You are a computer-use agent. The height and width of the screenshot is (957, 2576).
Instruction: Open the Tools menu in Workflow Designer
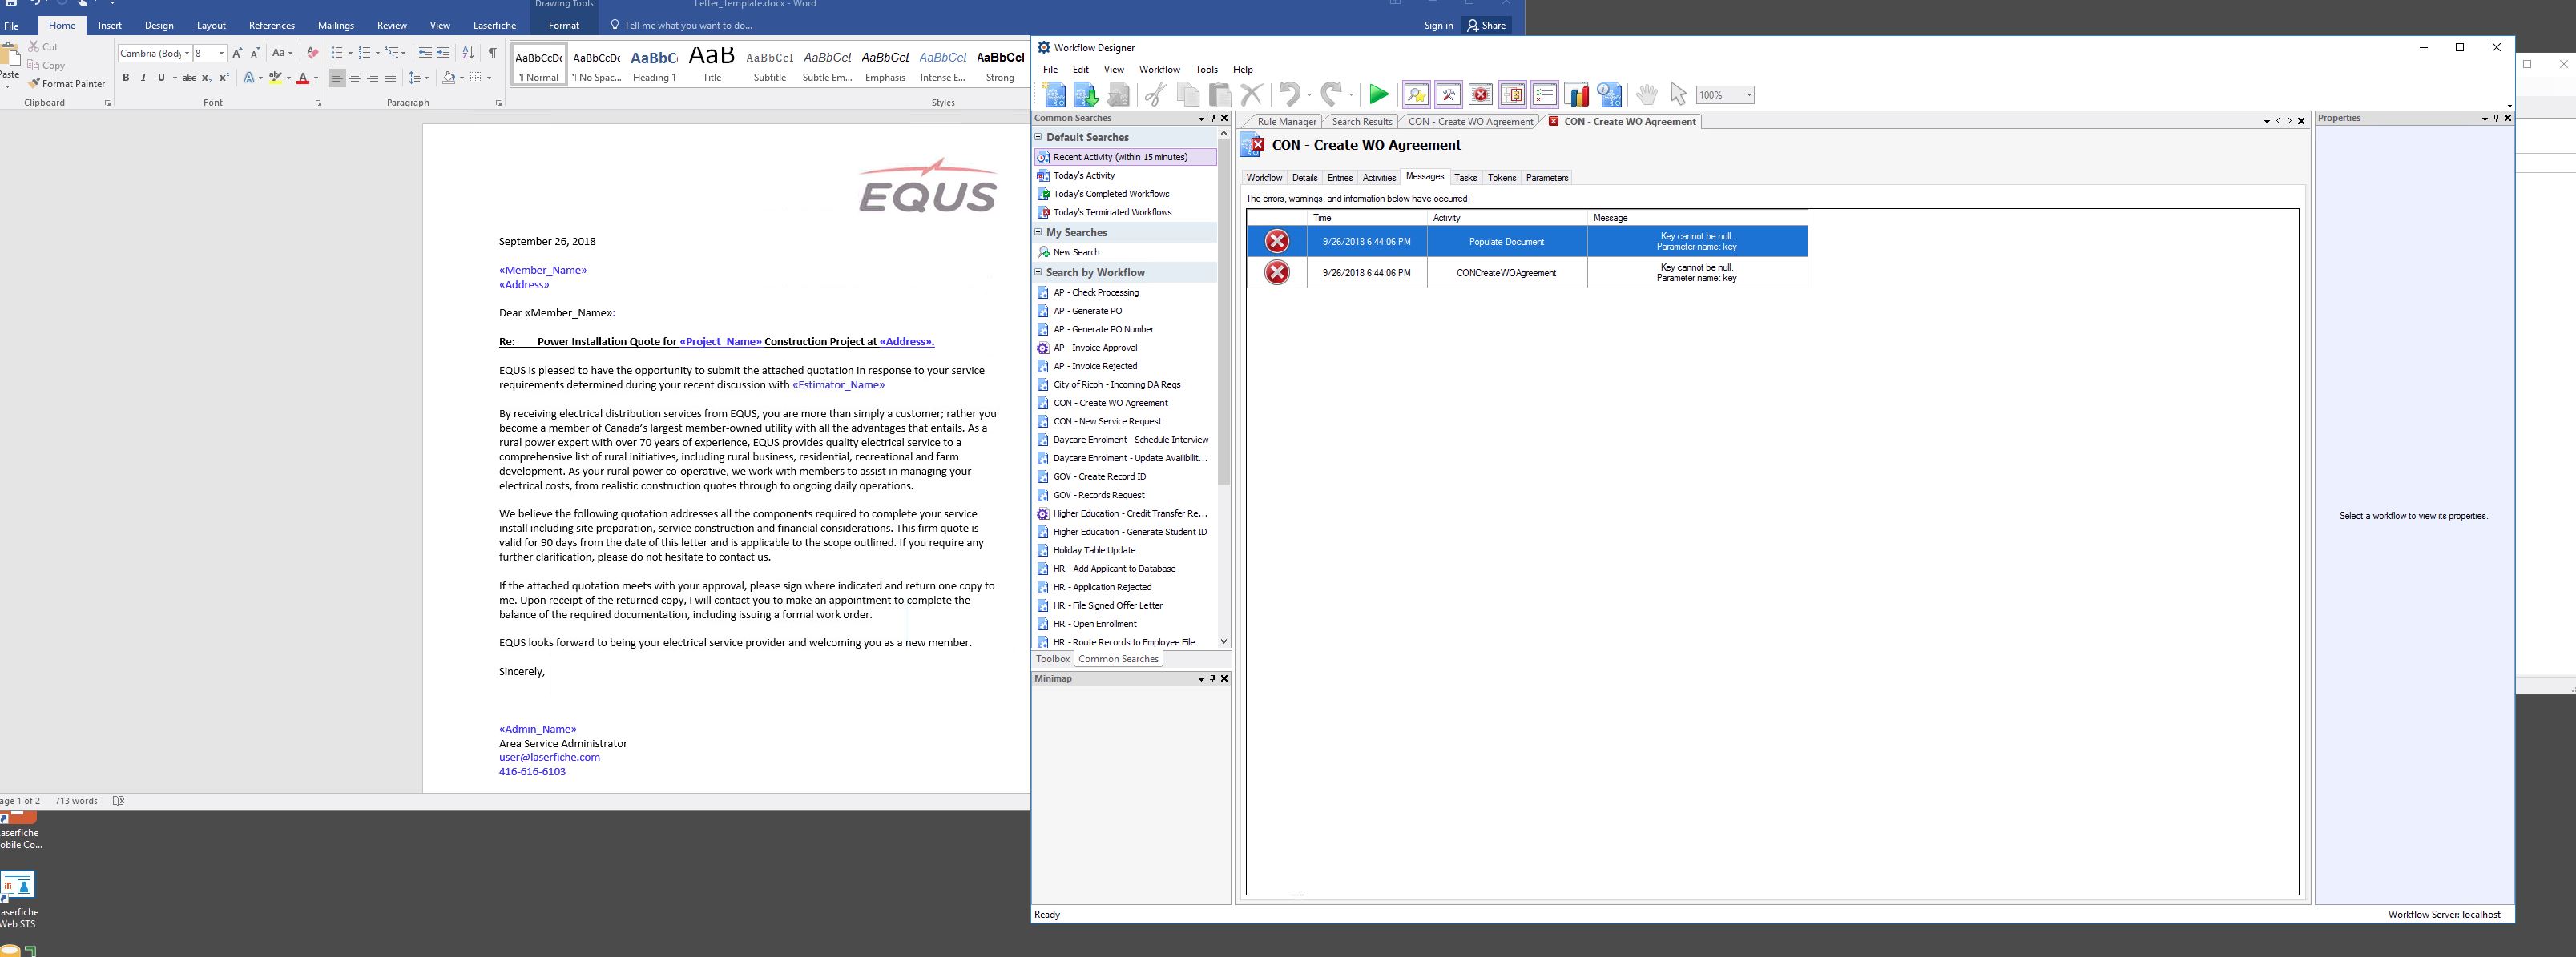pos(1206,70)
